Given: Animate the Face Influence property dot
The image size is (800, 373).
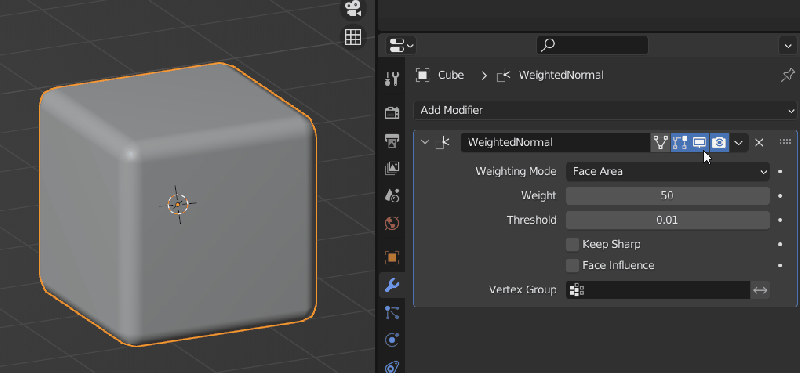Looking at the screenshot, I should [780, 265].
